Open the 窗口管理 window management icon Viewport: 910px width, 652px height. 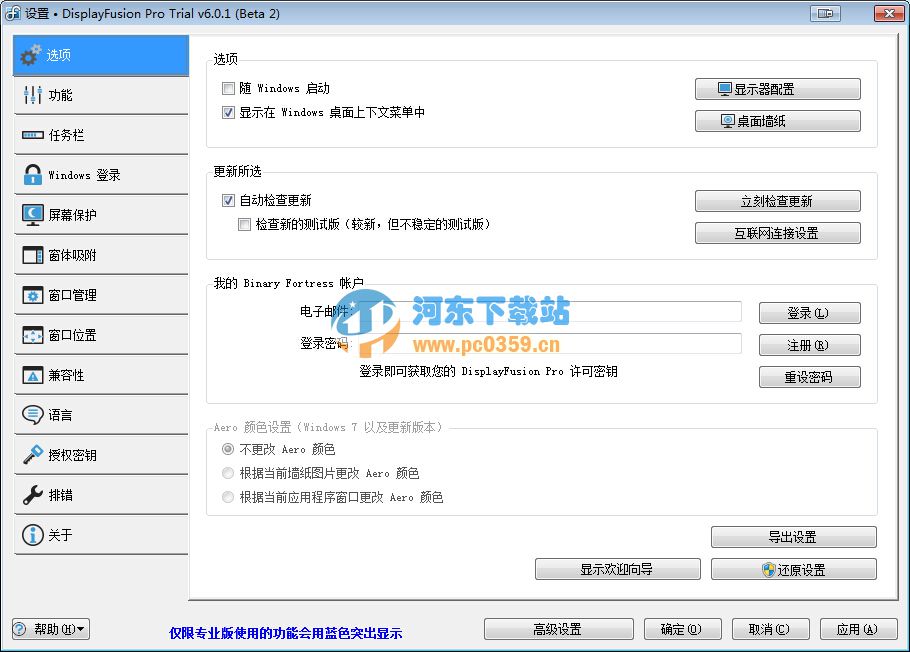click(x=35, y=294)
